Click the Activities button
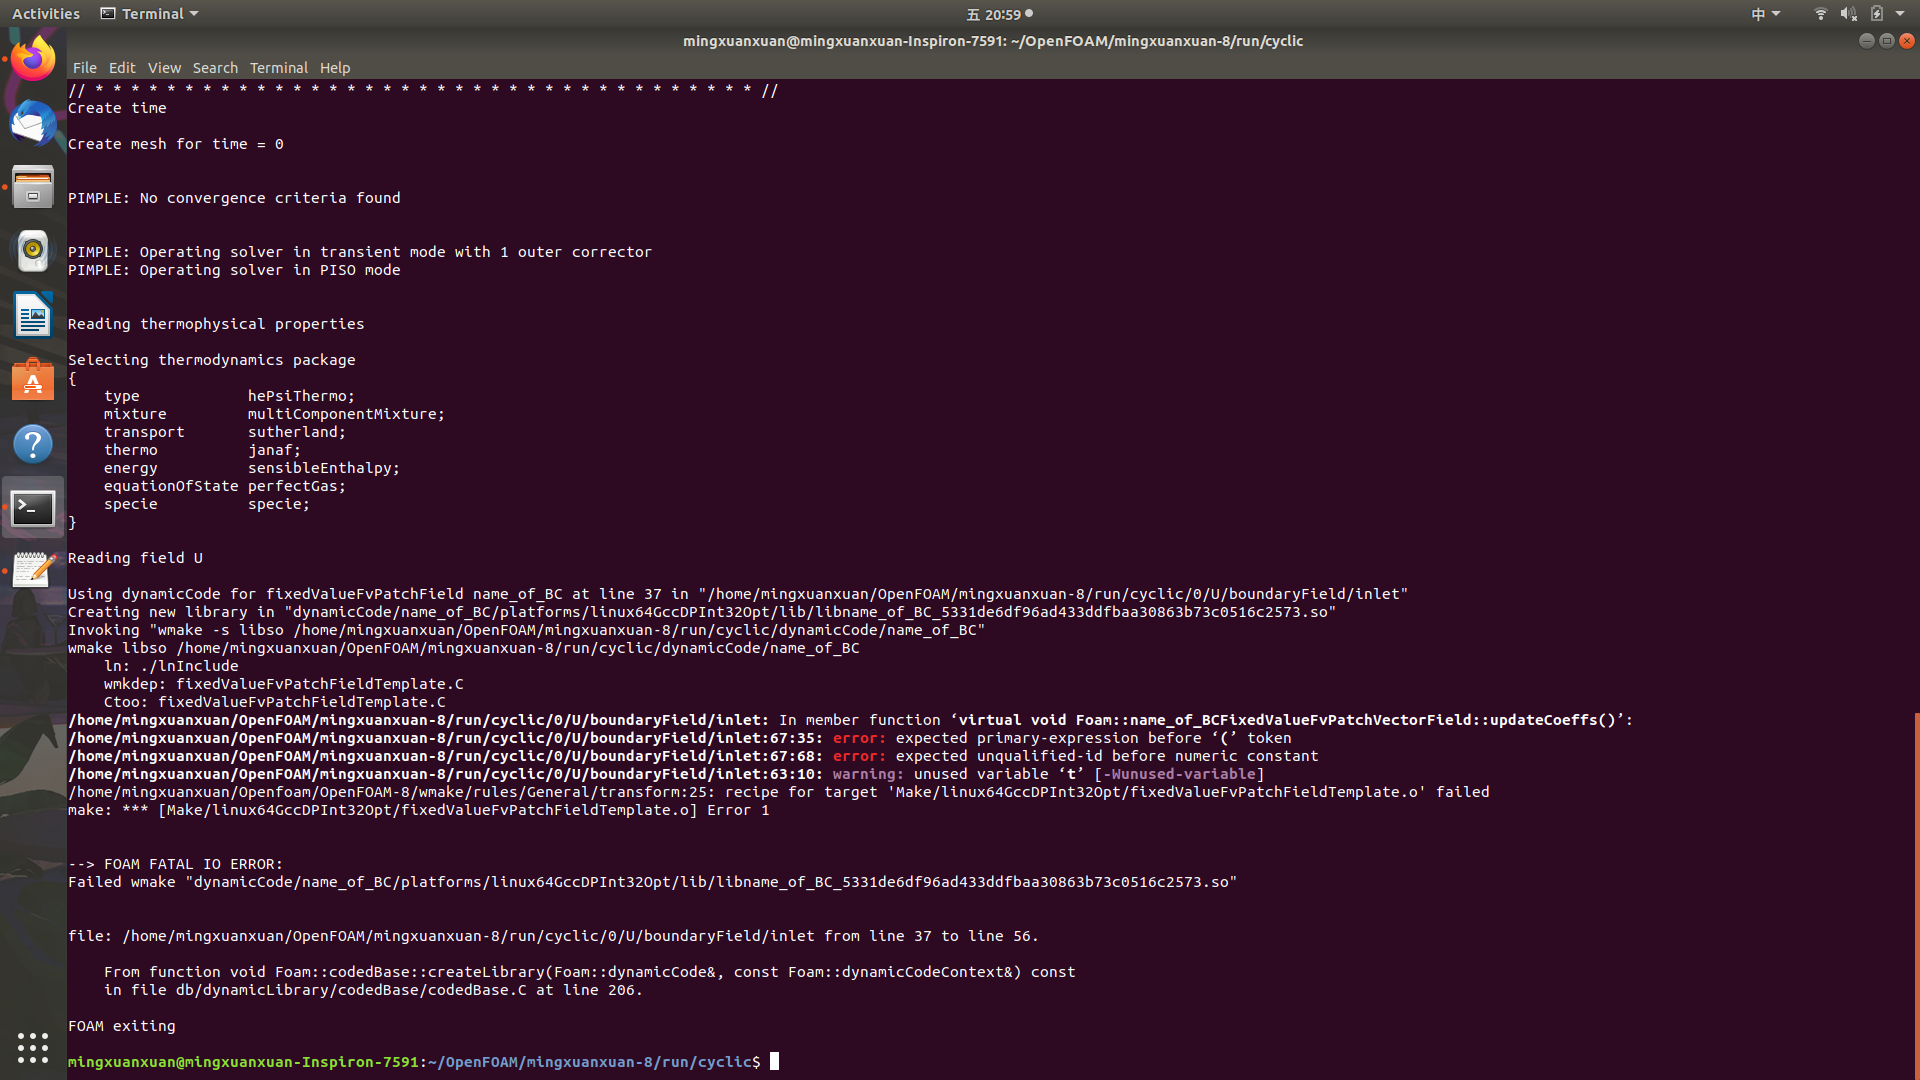 [46, 14]
